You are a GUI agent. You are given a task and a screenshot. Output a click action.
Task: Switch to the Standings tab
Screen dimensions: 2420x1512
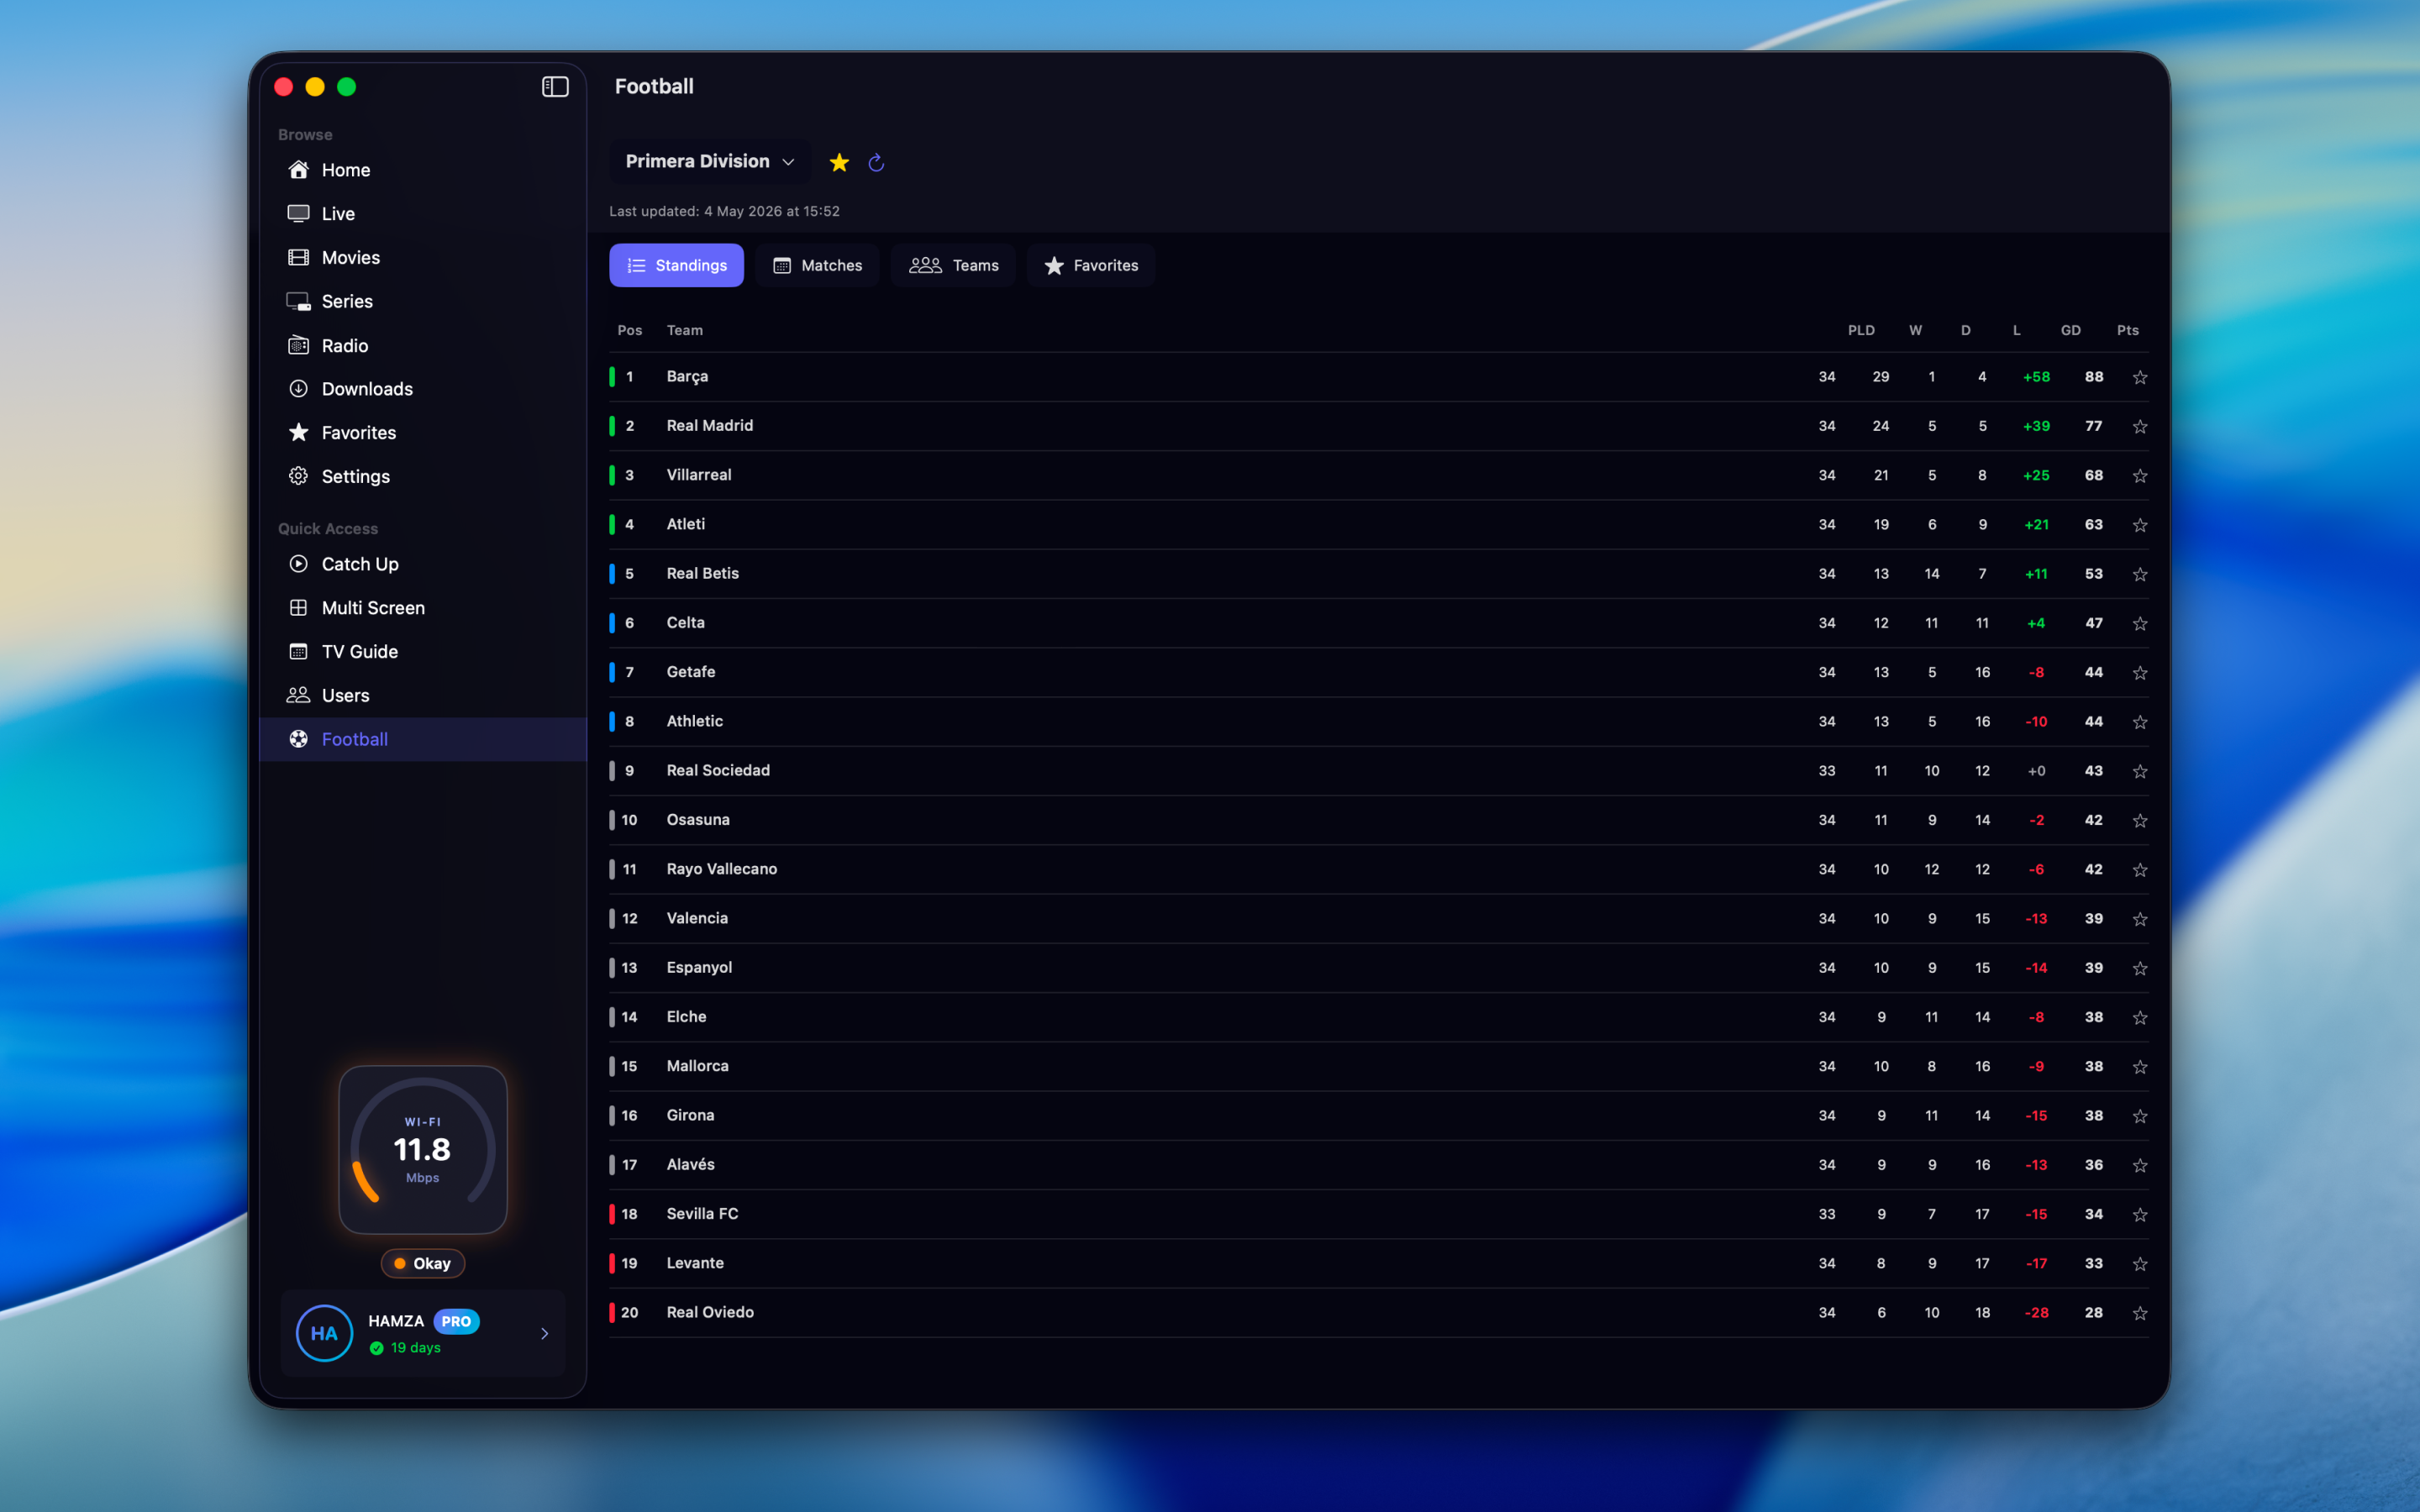point(677,266)
